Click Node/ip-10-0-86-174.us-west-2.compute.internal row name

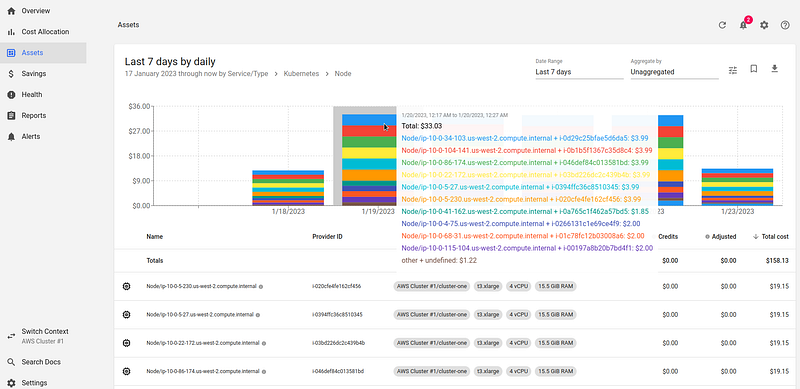click(203, 371)
